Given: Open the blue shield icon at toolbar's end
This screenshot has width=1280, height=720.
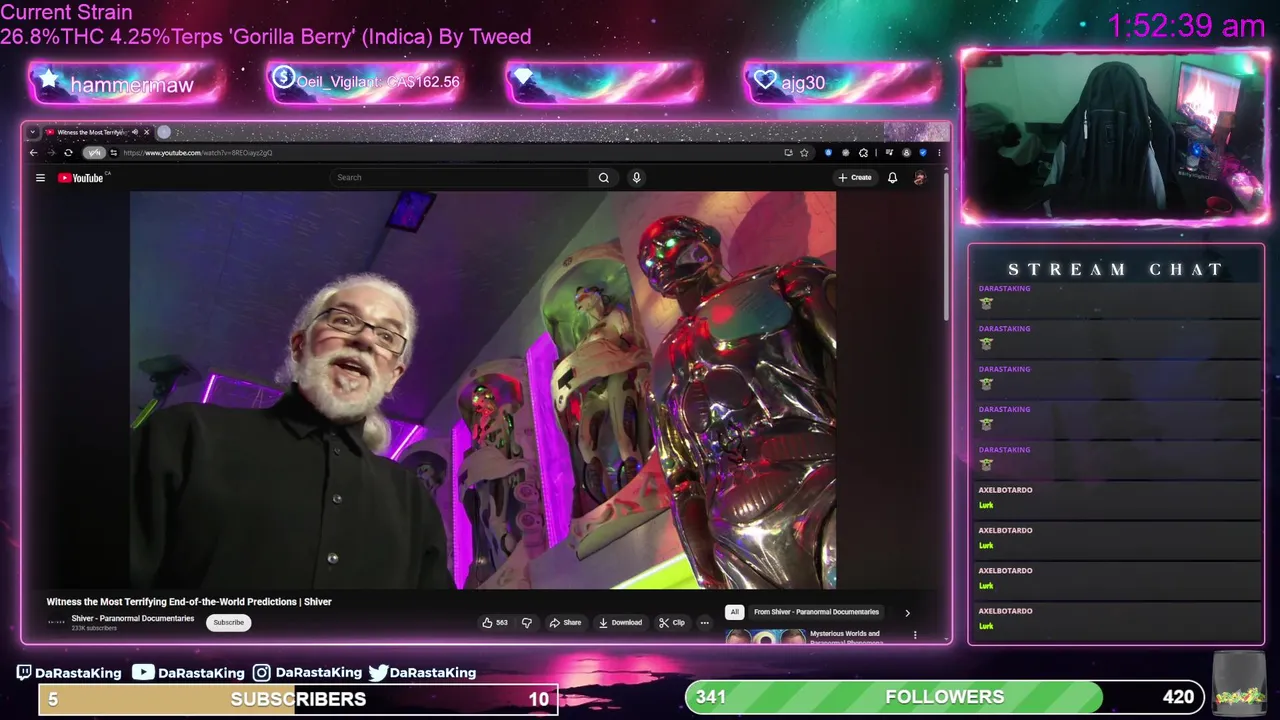Looking at the screenshot, I should pyautogui.click(x=923, y=153).
